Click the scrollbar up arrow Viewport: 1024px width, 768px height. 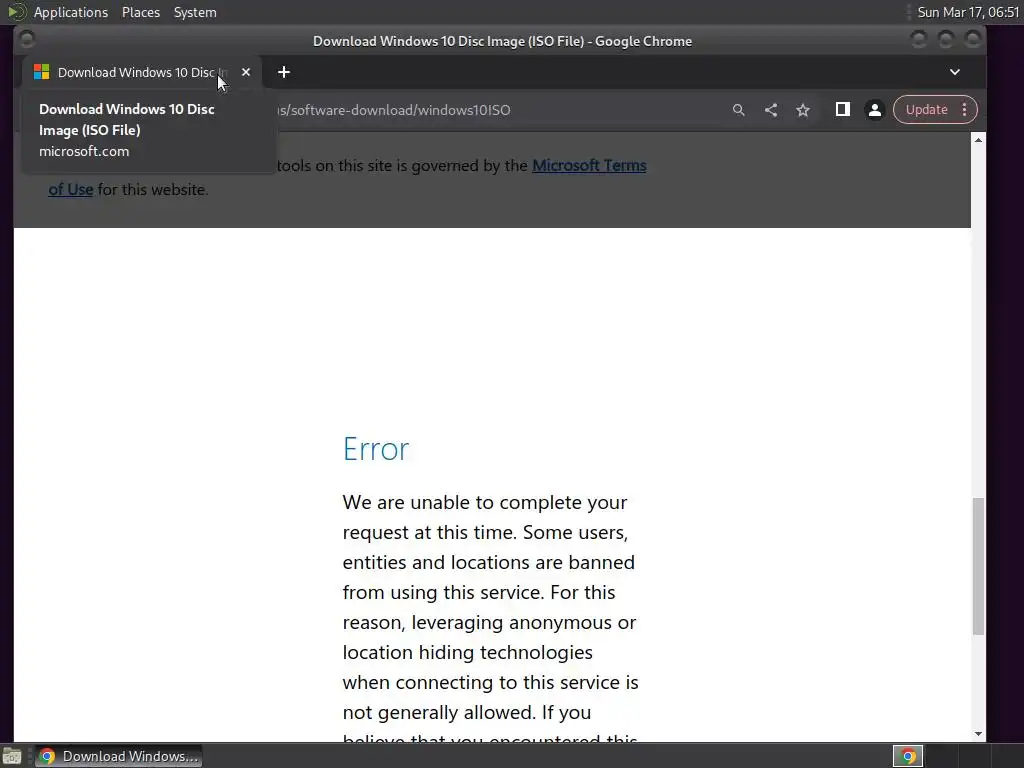(x=978, y=140)
